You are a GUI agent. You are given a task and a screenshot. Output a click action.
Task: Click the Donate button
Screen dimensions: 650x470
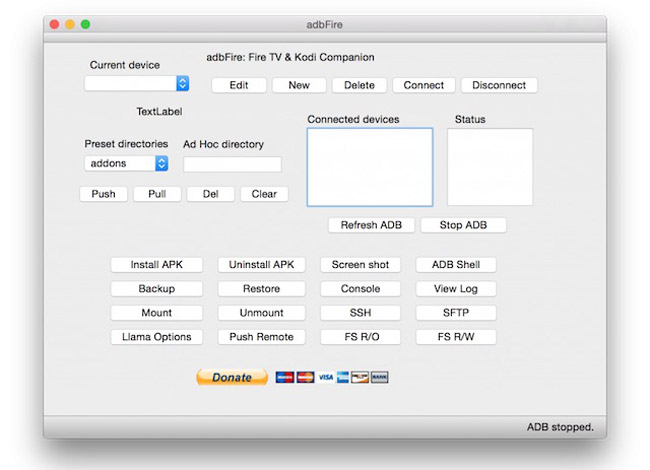[x=232, y=377]
